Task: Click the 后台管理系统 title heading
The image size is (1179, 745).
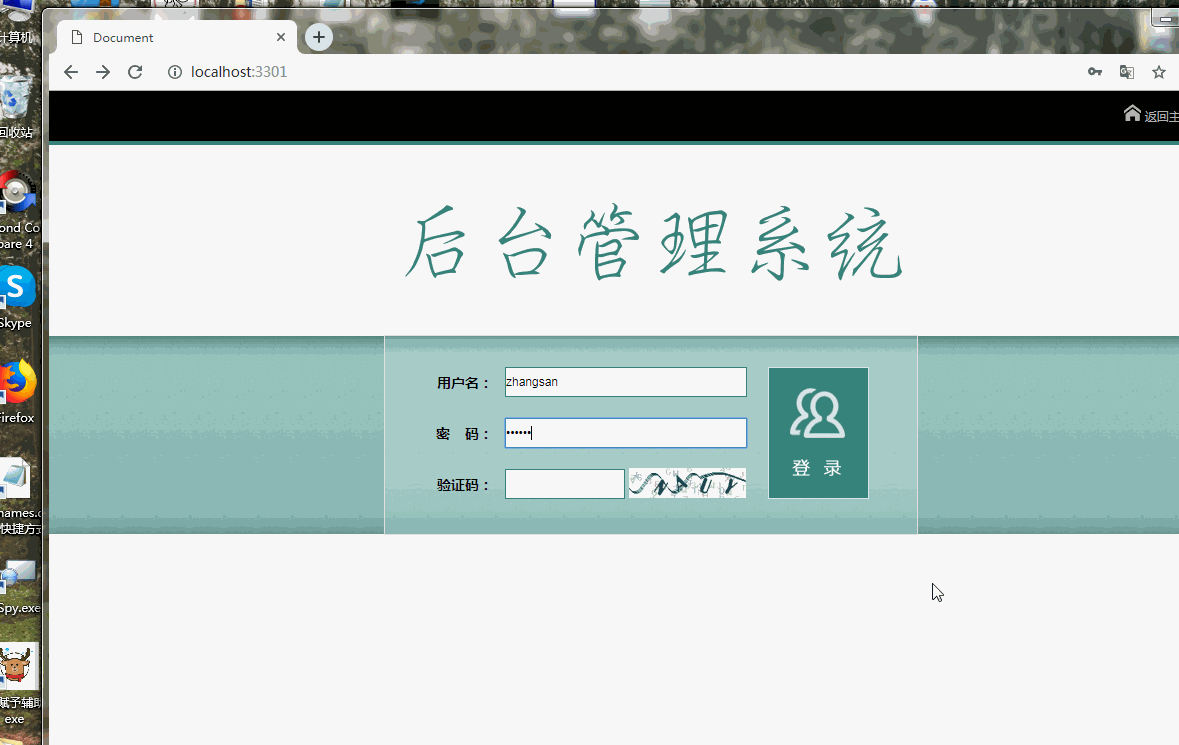Action: point(653,242)
